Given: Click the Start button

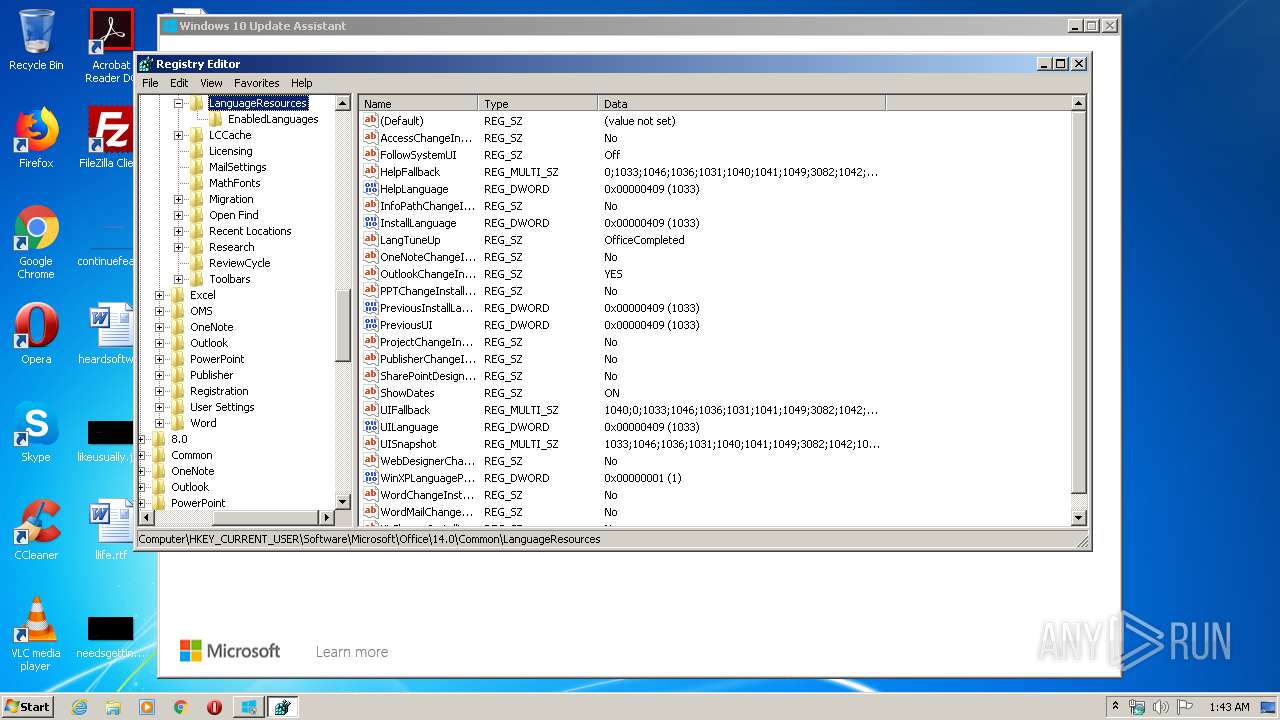Looking at the screenshot, I should [x=28, y=706].
